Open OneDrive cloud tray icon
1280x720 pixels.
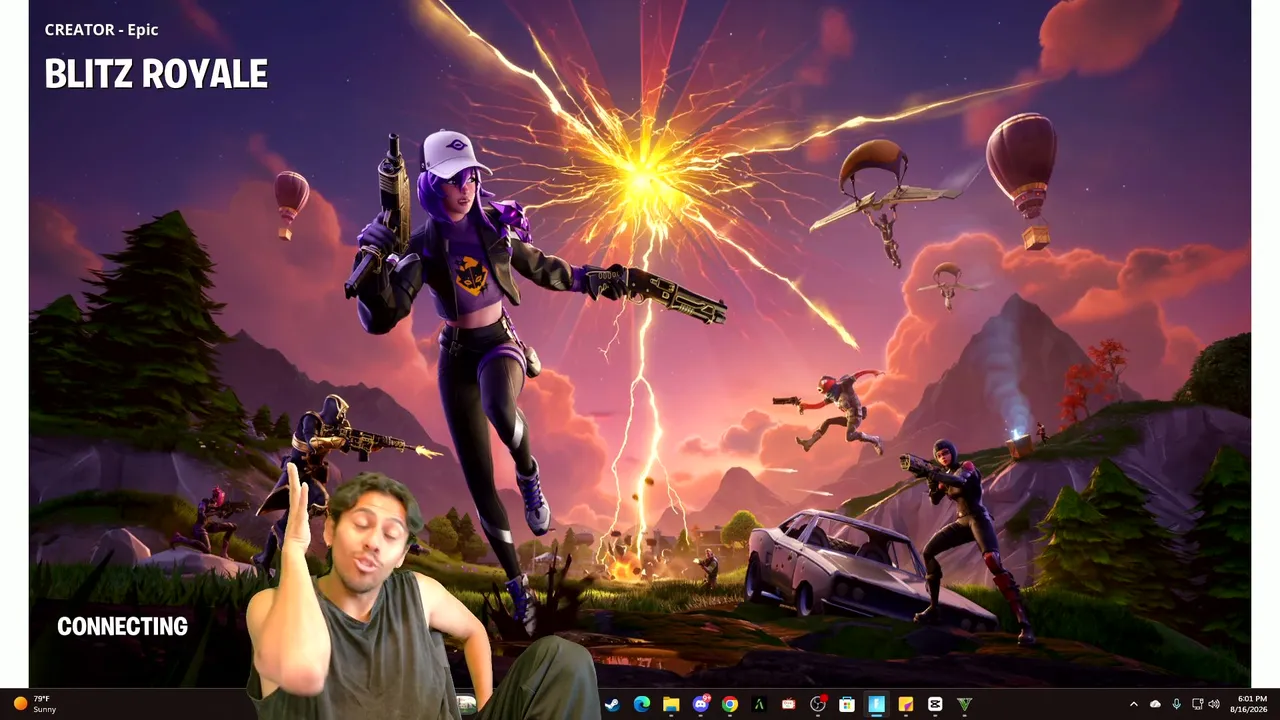coord(1155,705)
